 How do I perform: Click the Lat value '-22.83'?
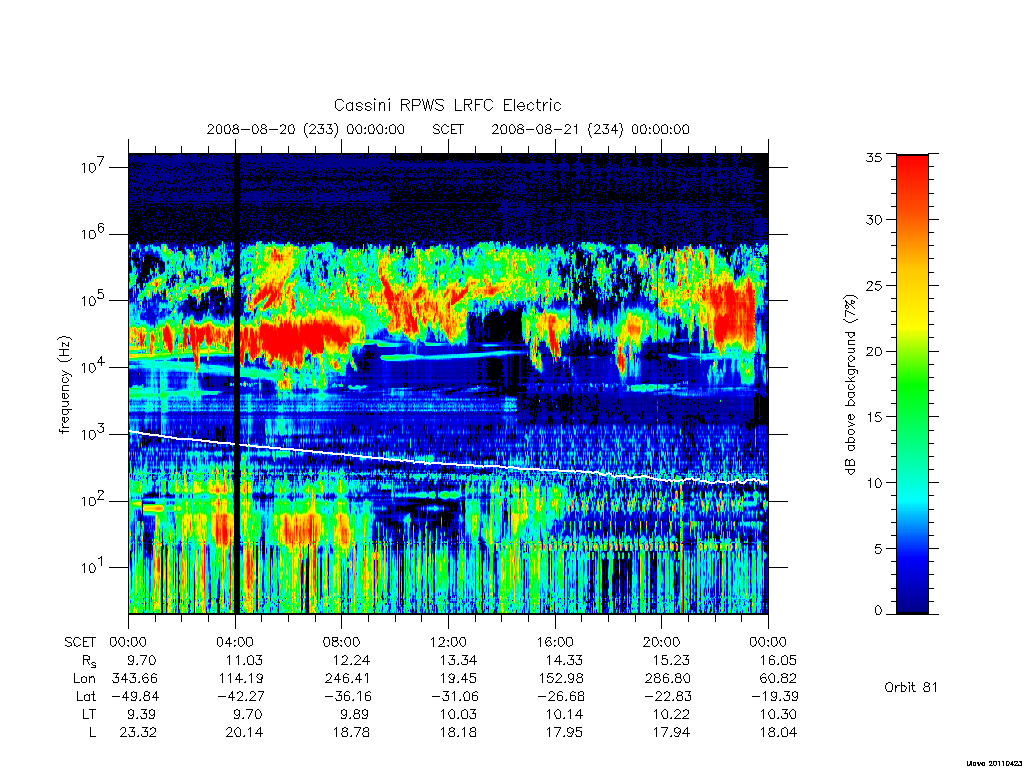667,697
